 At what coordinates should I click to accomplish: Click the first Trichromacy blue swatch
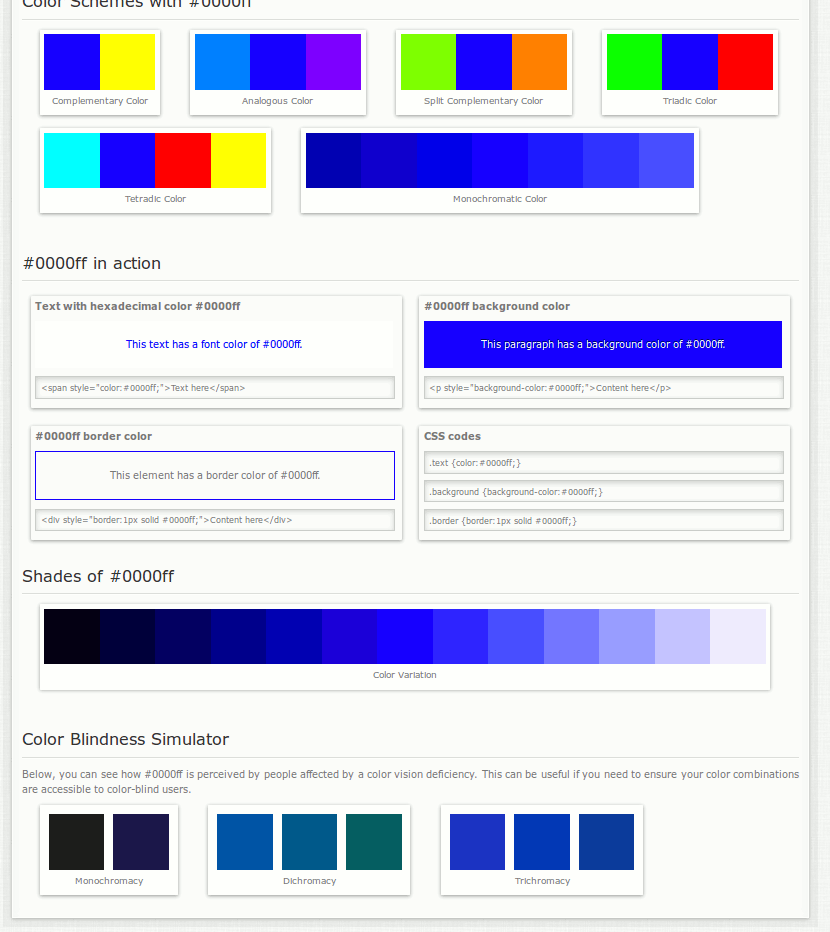click(x=477, y=841)
